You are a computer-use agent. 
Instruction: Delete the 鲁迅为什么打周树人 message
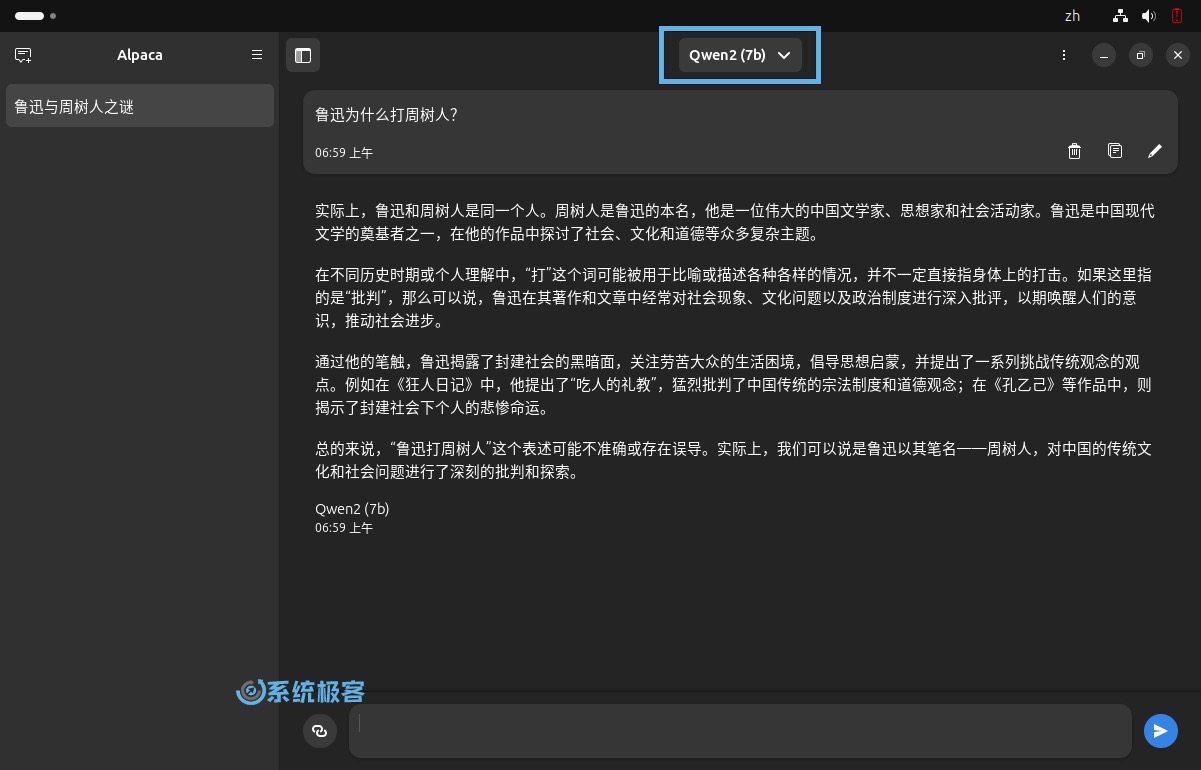click(1075, 151)
